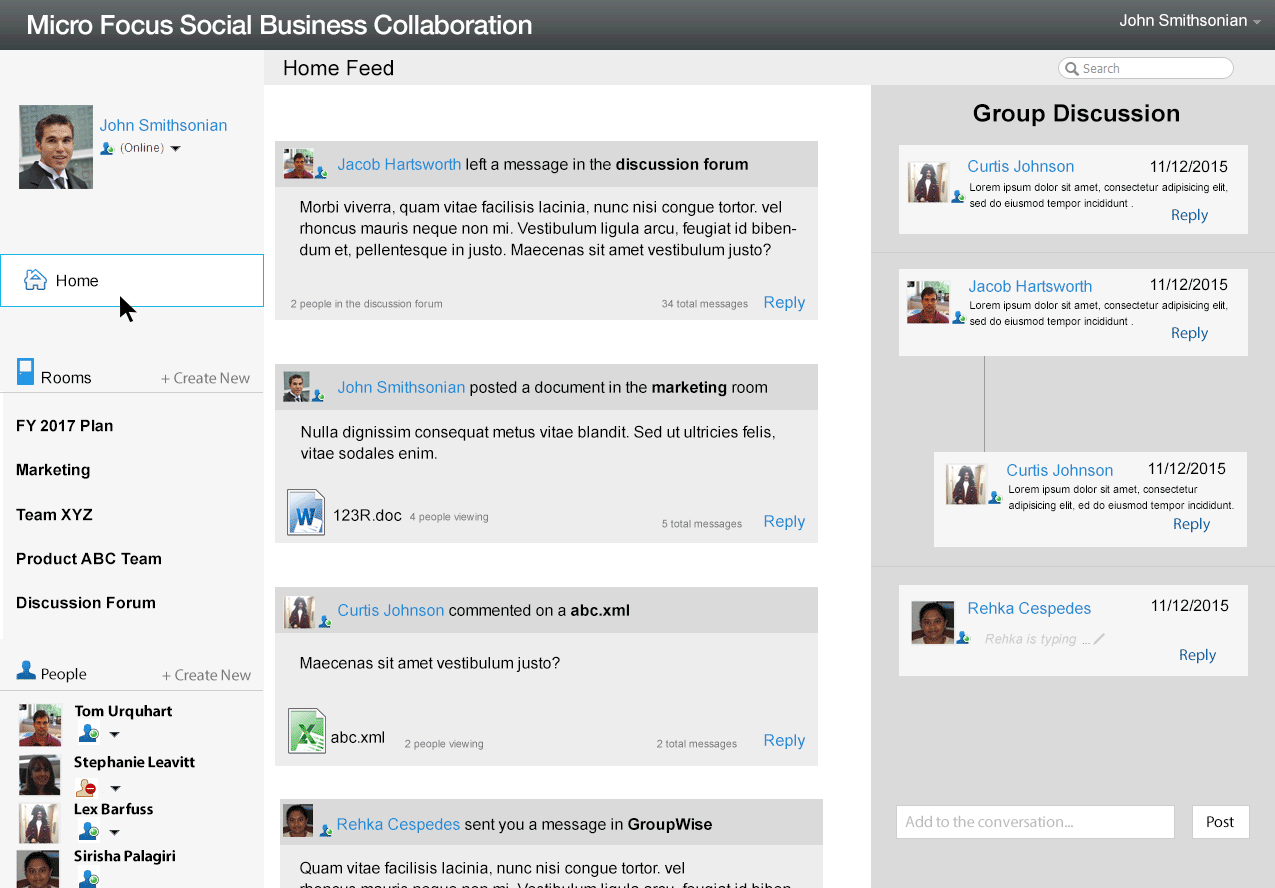The image size is (1275, 888).
Task: Click Curtis Johnson's avatar in the abc.xml post
Action: click(300, 611)
